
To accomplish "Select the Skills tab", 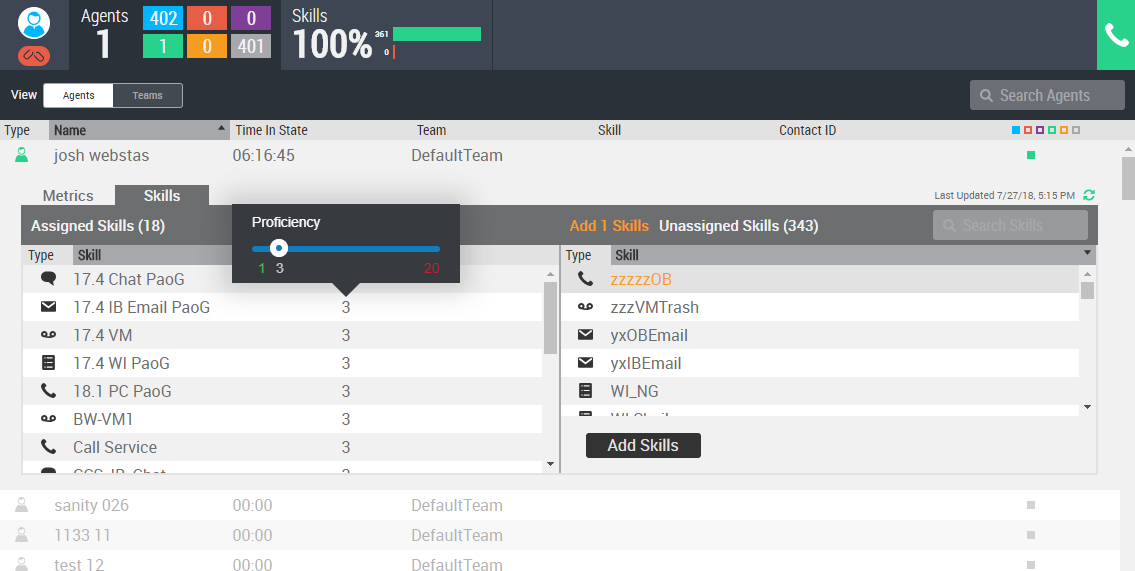I will click(x=162, y=195).
